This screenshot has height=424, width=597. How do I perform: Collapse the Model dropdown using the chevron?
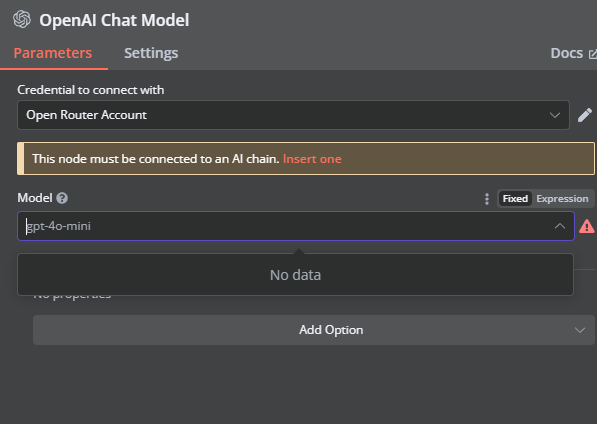point(559,226)
